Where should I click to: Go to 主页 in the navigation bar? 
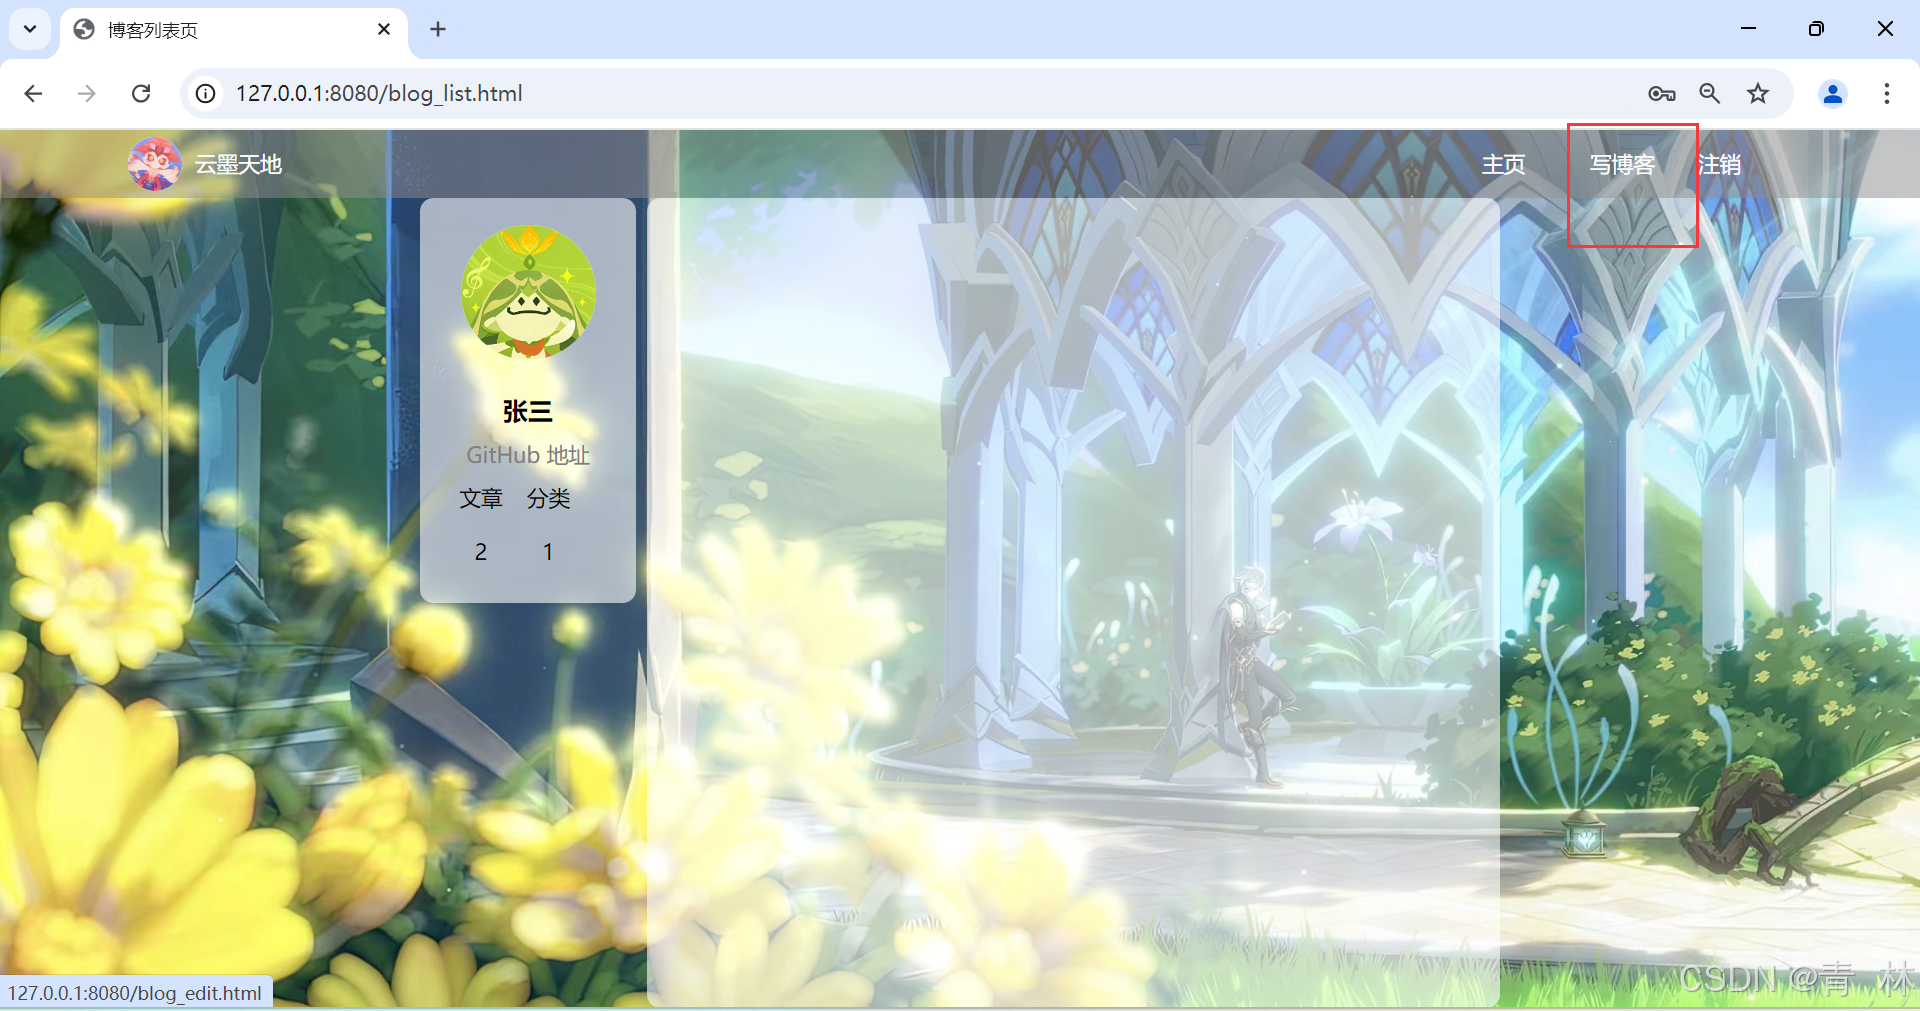[1503, 164]
